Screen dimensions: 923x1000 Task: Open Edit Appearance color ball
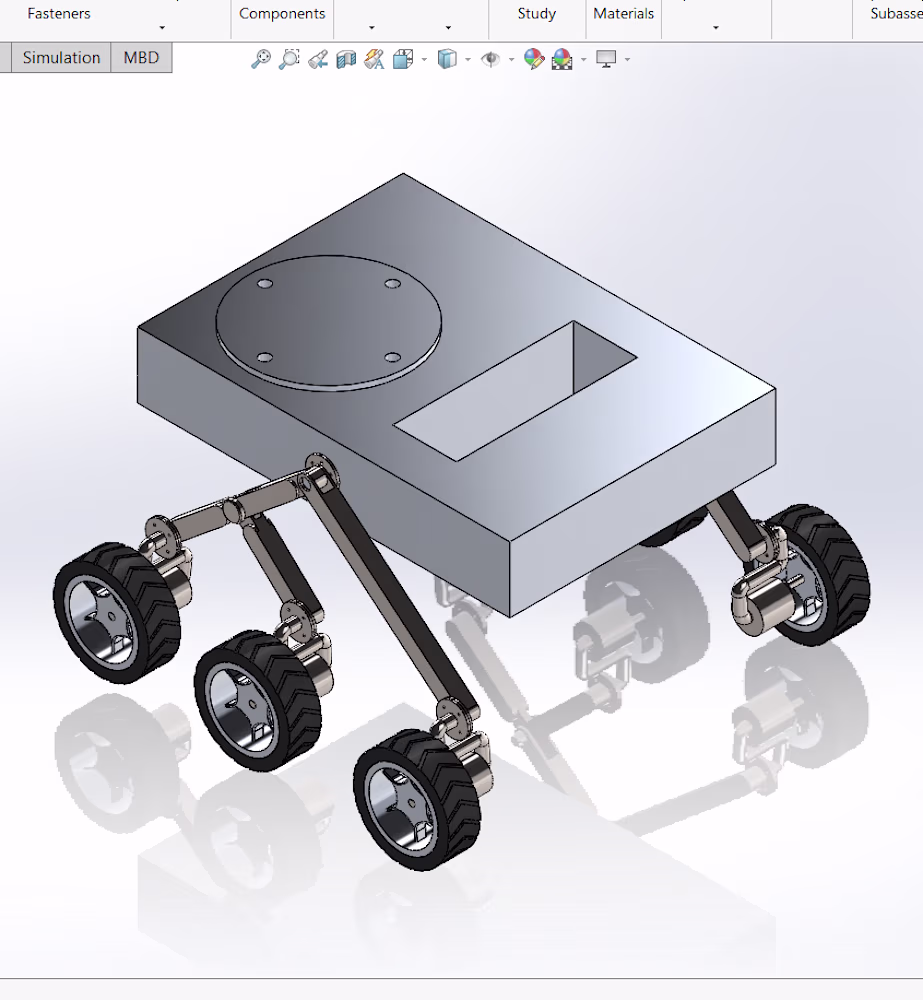[534, 59]
